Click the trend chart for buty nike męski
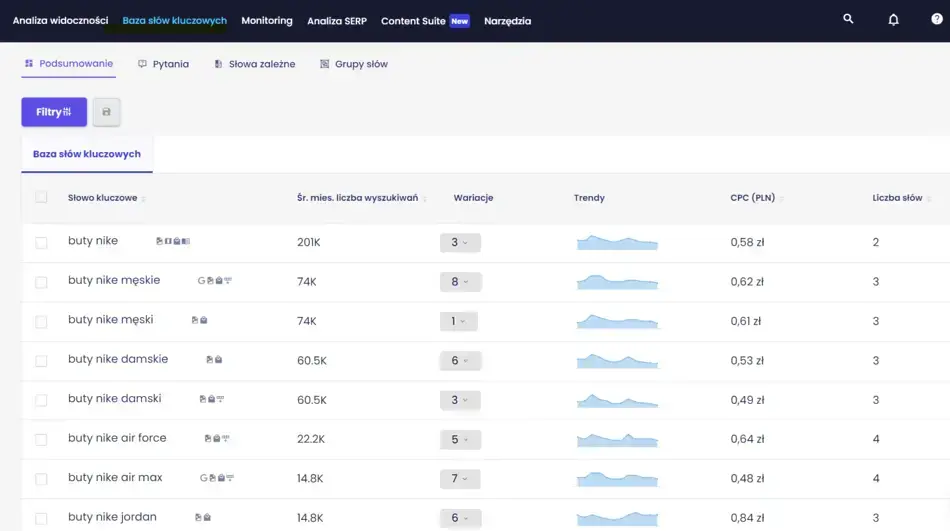 click(x=617, y=321)
